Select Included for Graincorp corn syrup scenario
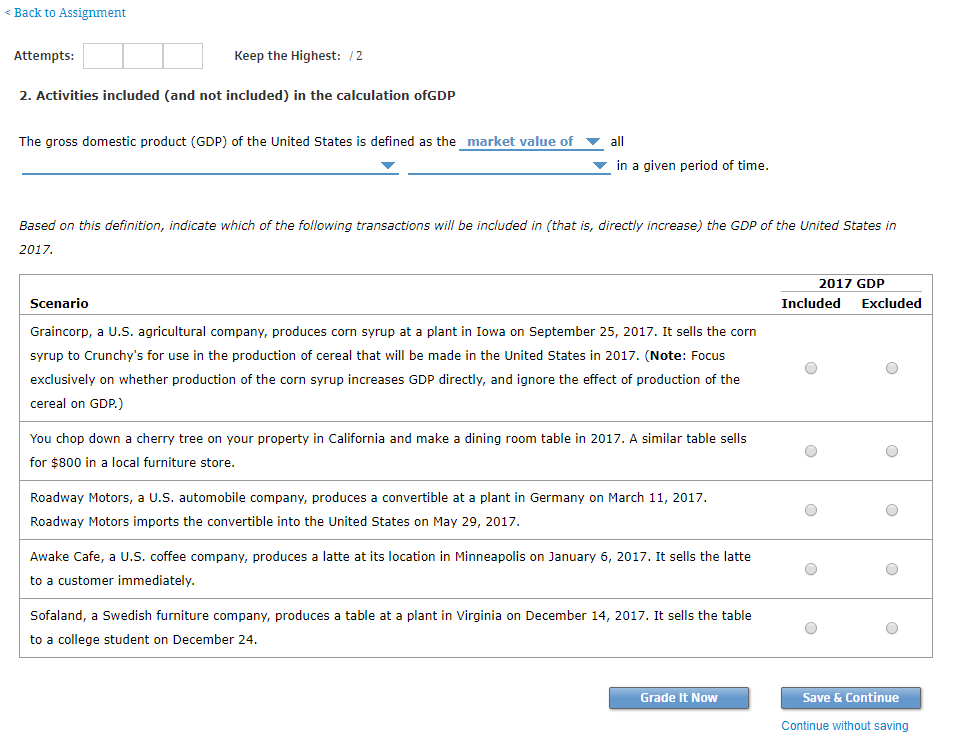Screen dimensions: 976x752 (x=811, y=368)
